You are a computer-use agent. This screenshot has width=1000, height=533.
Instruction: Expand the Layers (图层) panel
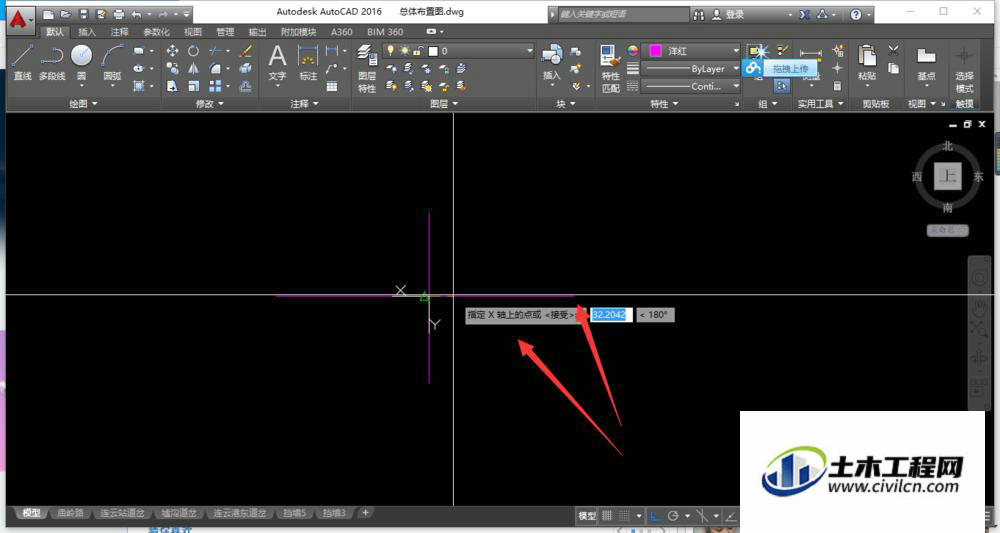[444, 103]
